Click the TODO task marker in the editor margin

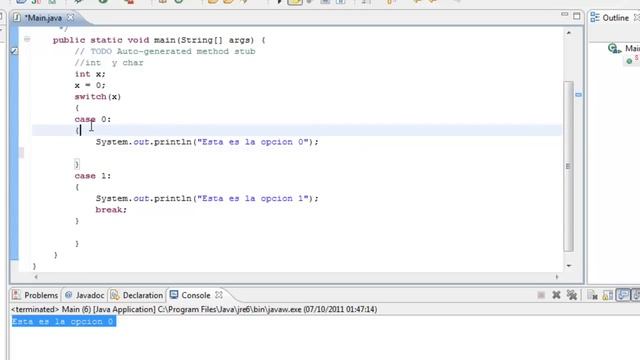click(14, 51)
